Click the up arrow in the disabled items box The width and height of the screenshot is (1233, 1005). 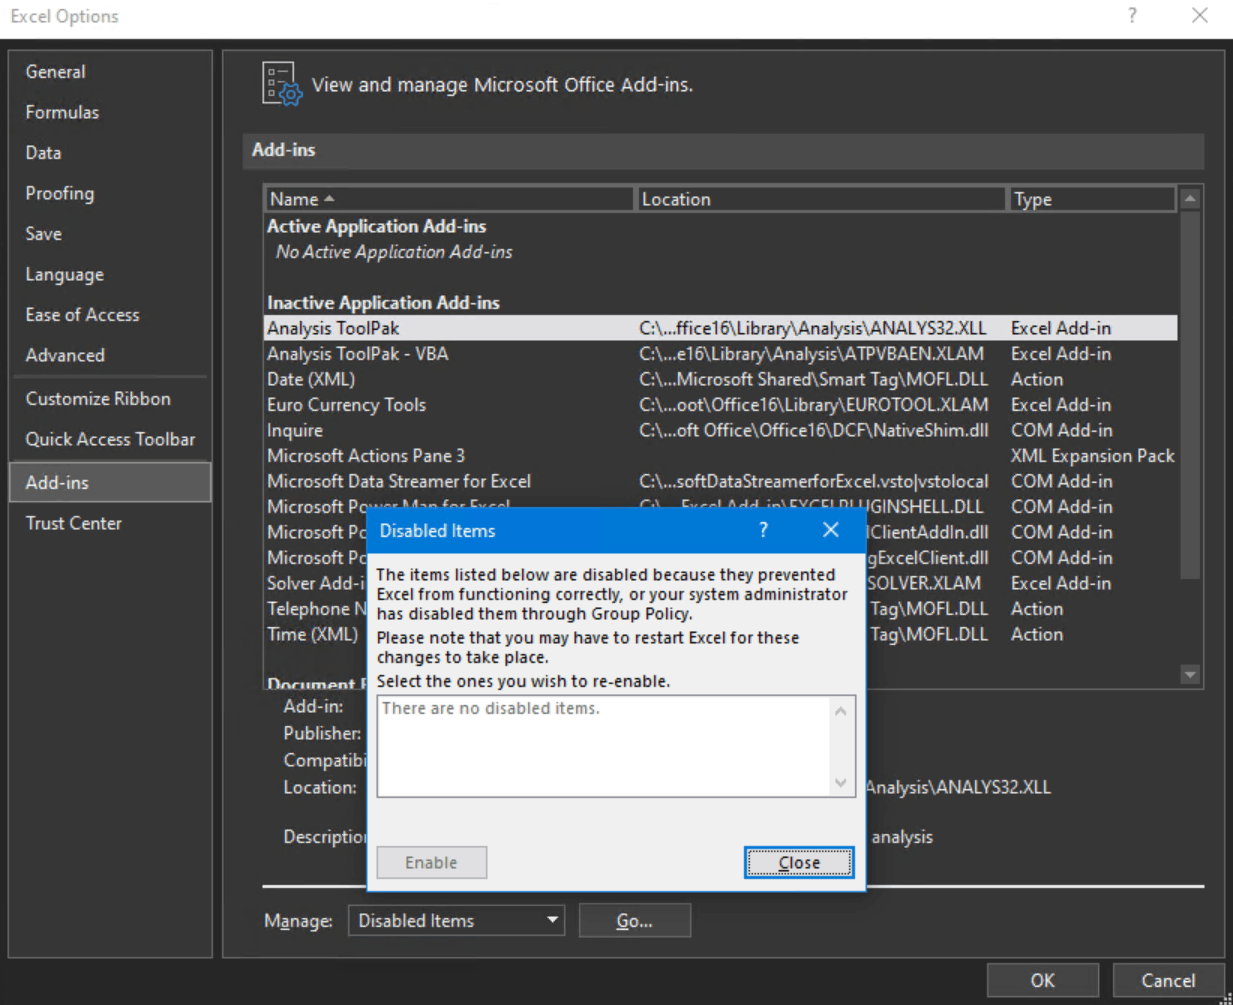pyautogui.click(x=840, y=709)
